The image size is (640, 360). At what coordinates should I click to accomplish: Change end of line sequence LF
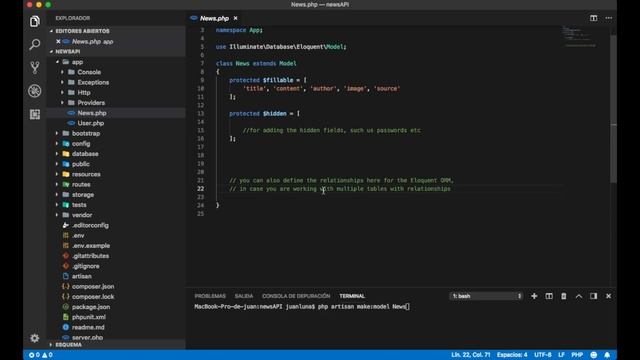click(x=561, y=355)
